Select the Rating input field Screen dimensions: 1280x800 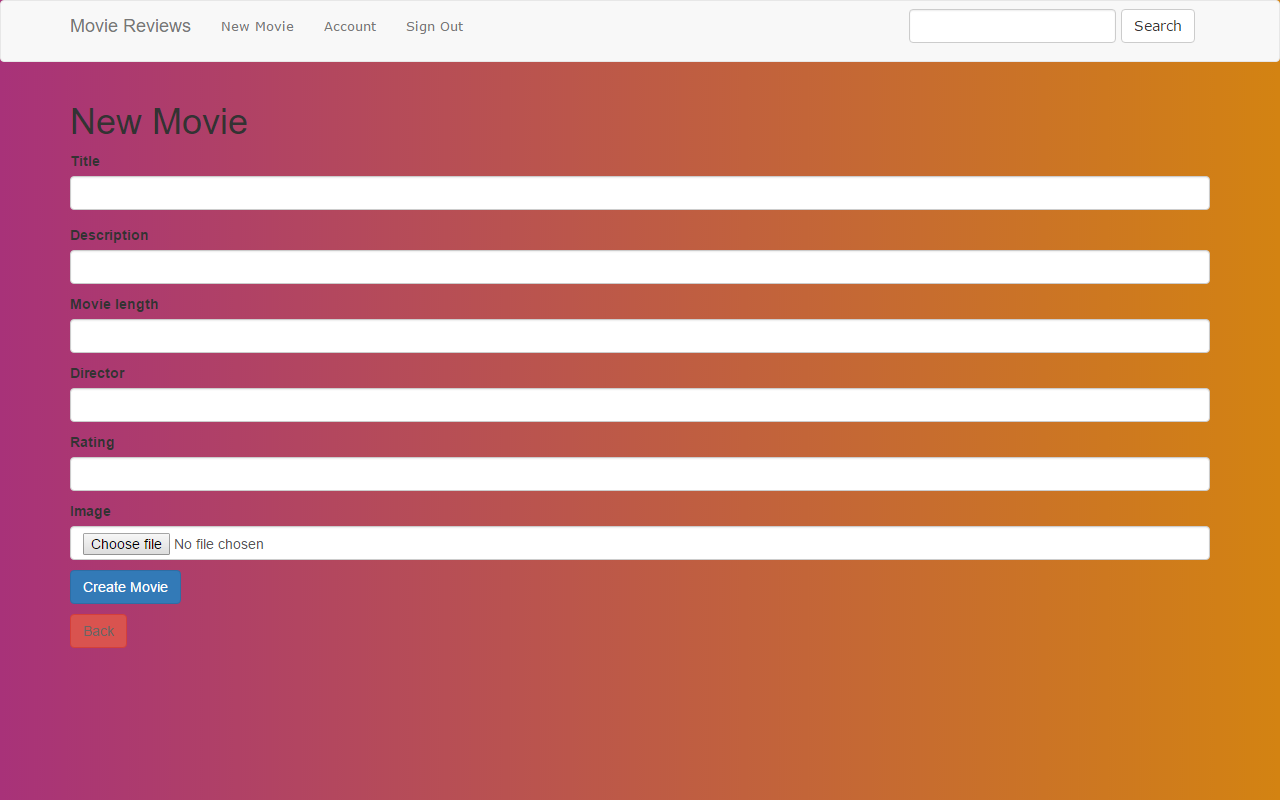(x=640, y=474)
